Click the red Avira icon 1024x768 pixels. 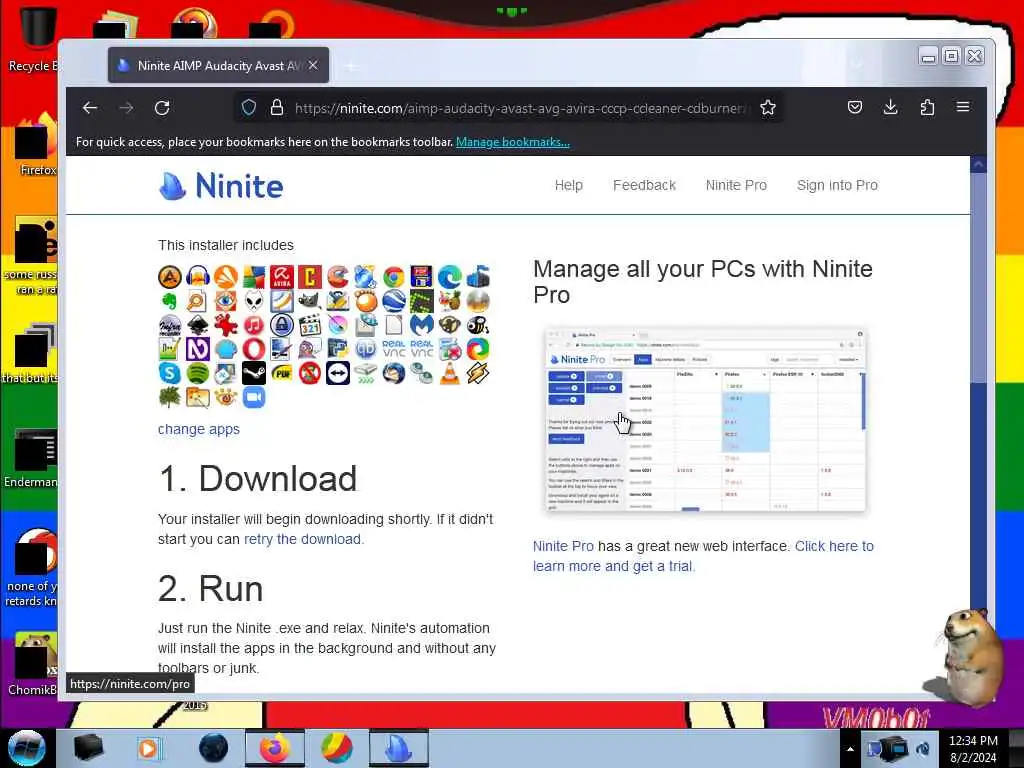tap(282, 277)
